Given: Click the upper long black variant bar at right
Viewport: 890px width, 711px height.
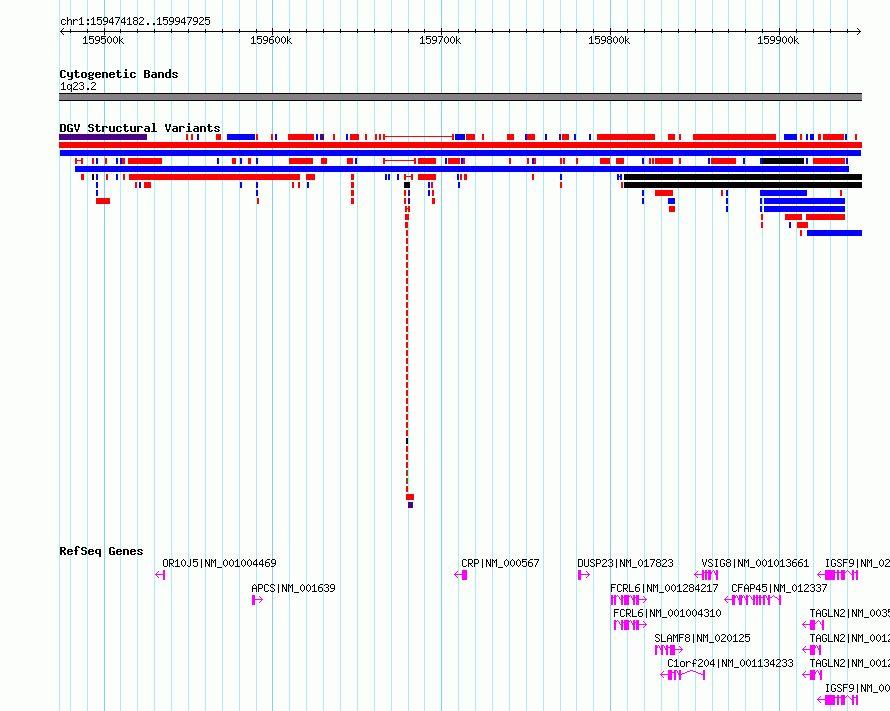Looking at the screenshot, I should click(x=742, y=177).
